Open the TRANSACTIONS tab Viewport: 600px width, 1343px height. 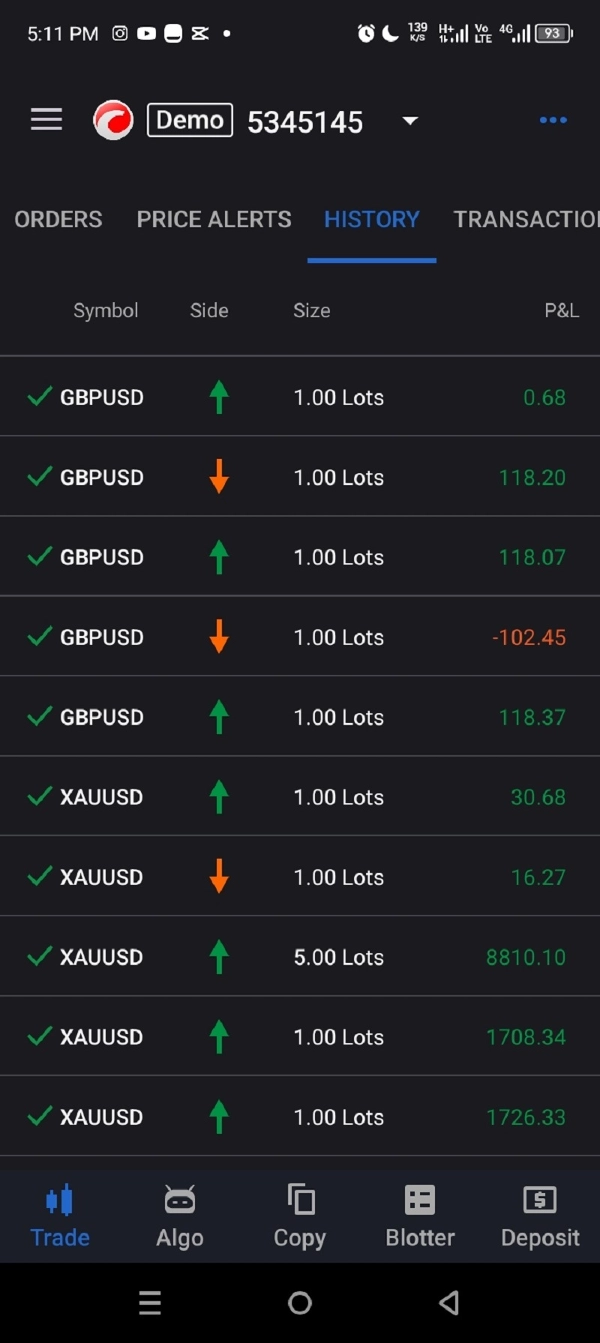click(x=526, y=219)
